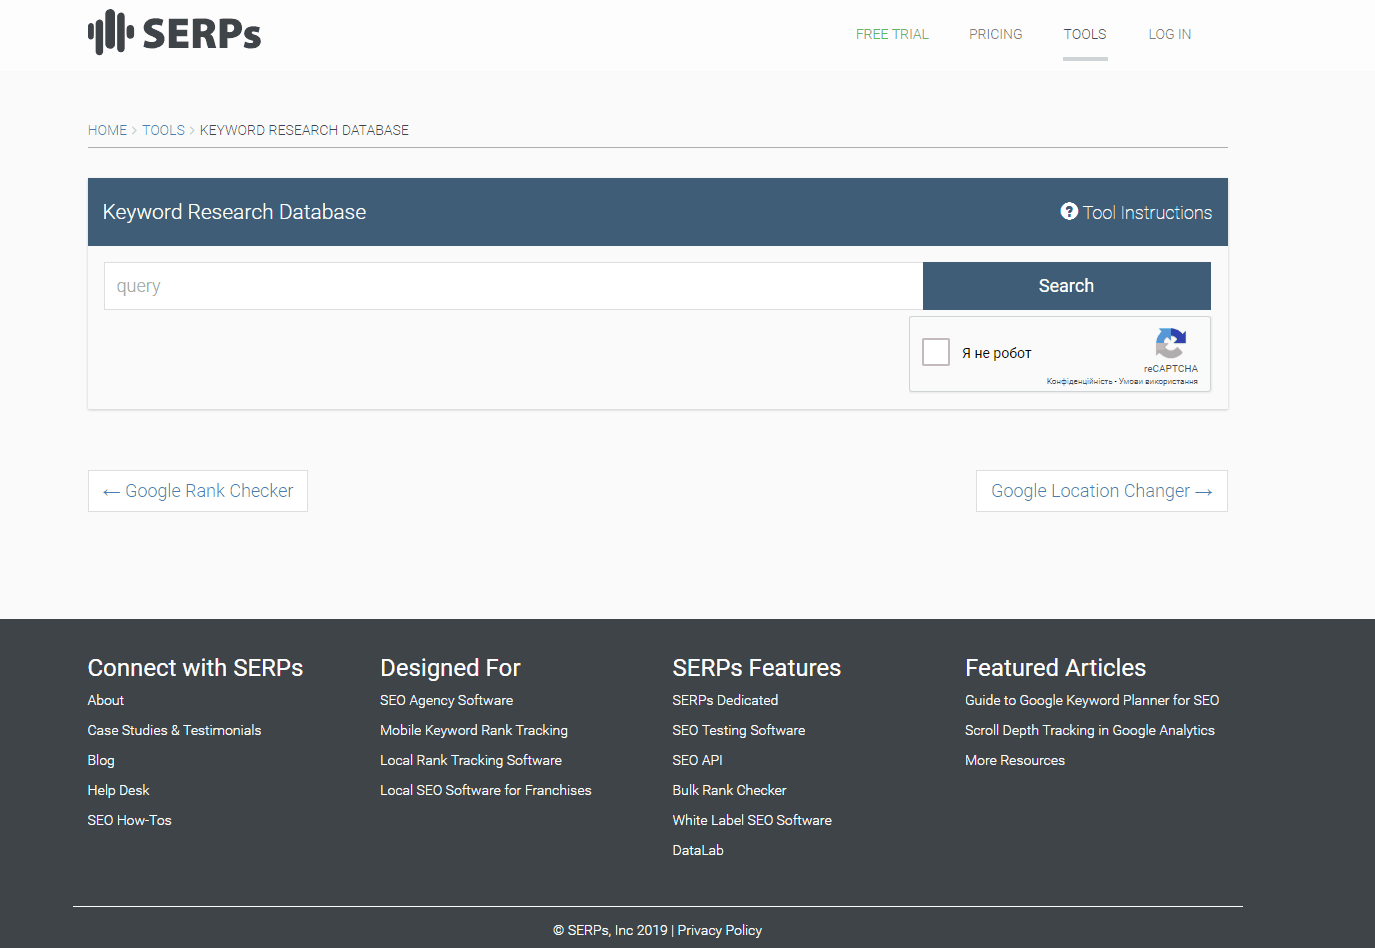Open the FREE TRIAL nav item
The image size is (1375, 948).
click(x=892, y=34)
